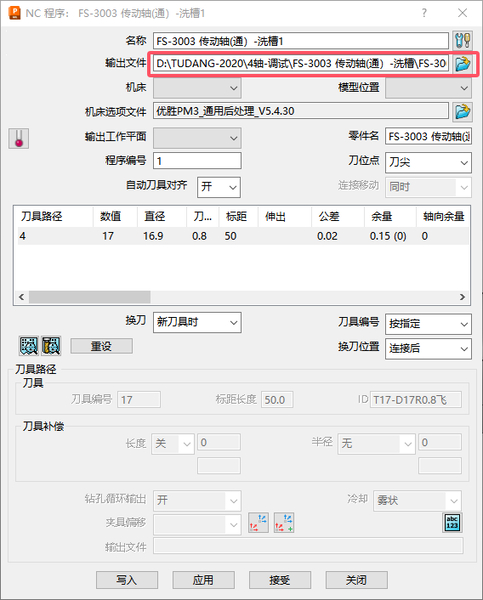
Task: Click the 标距长度 field showing 50.0
Action: pyautogui.click(x=277, y=399)
